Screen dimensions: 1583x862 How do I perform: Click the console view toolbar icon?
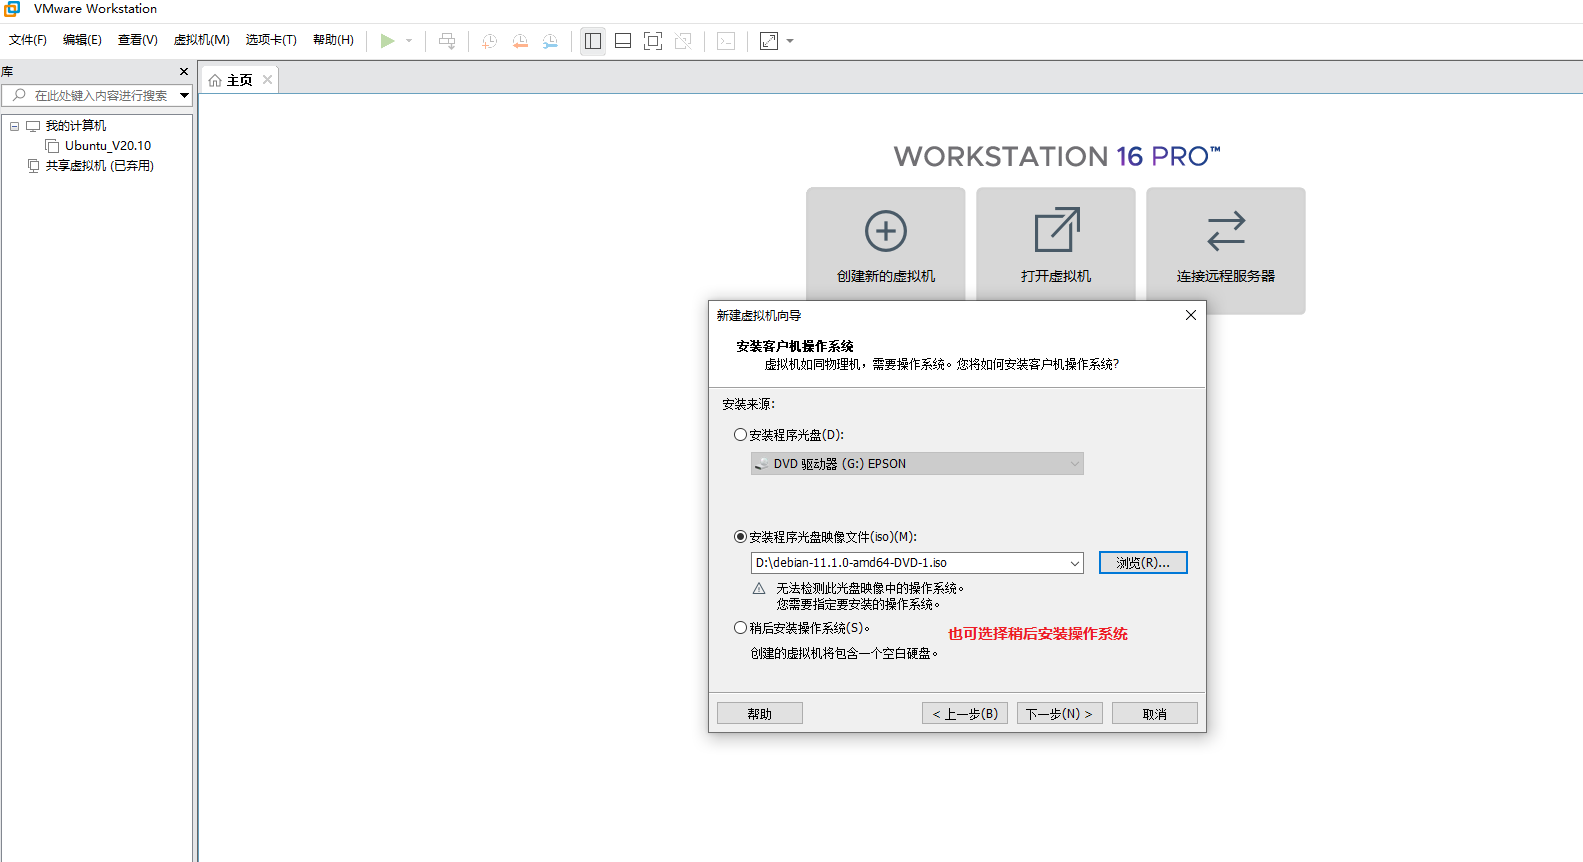[726, 41]
